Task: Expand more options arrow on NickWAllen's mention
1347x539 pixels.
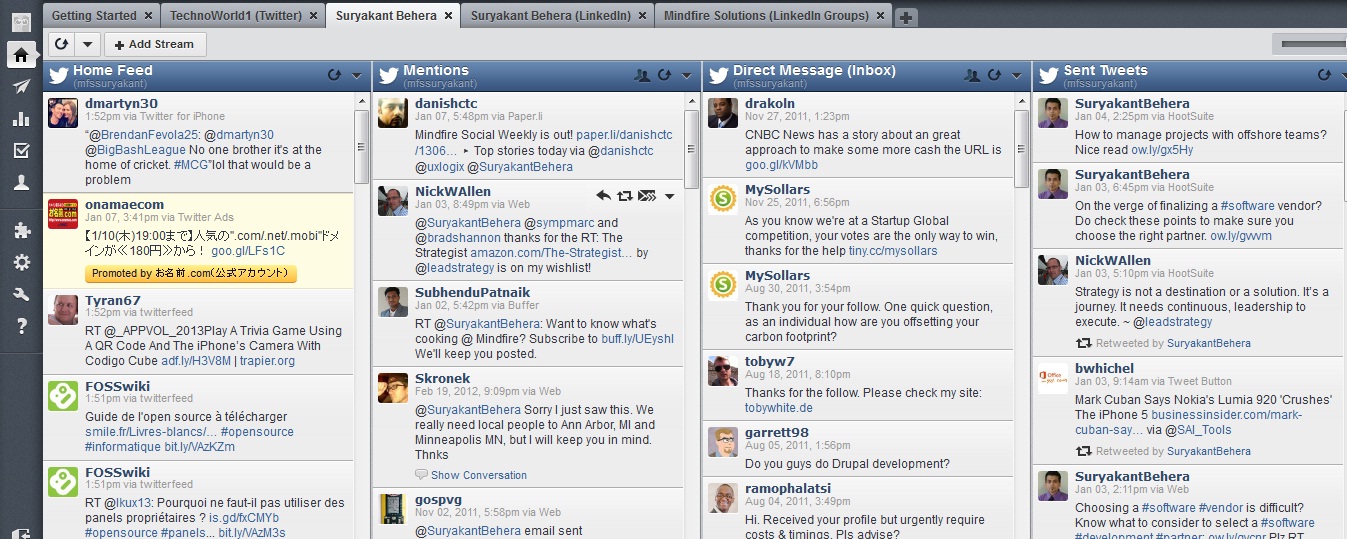Action: 670,196
